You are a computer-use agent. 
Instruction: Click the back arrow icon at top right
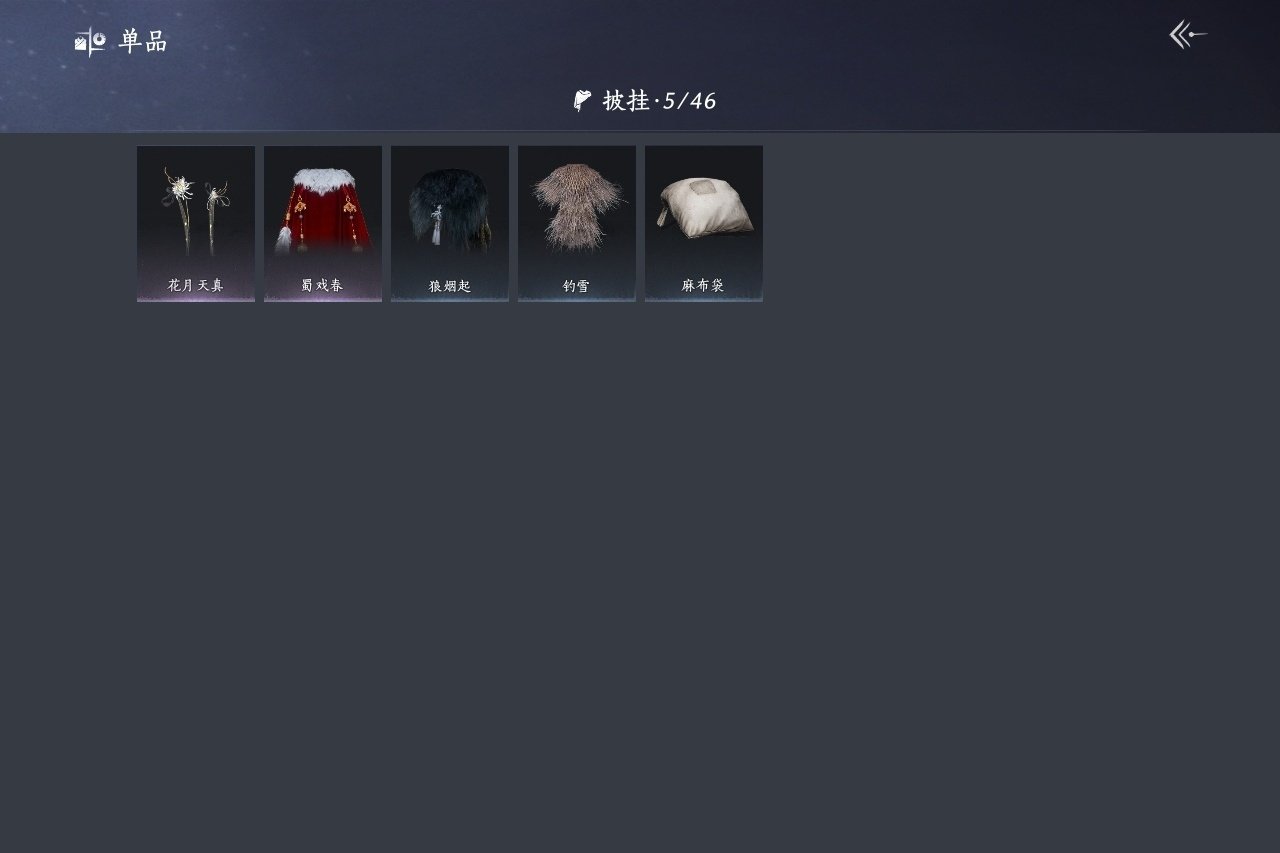pos(1188,35)
